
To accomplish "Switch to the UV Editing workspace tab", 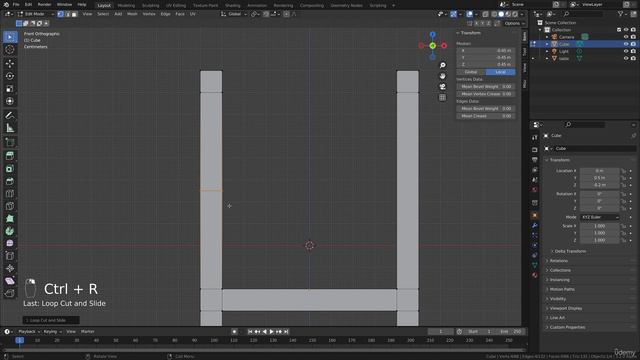I will click(x=176, y=5).
